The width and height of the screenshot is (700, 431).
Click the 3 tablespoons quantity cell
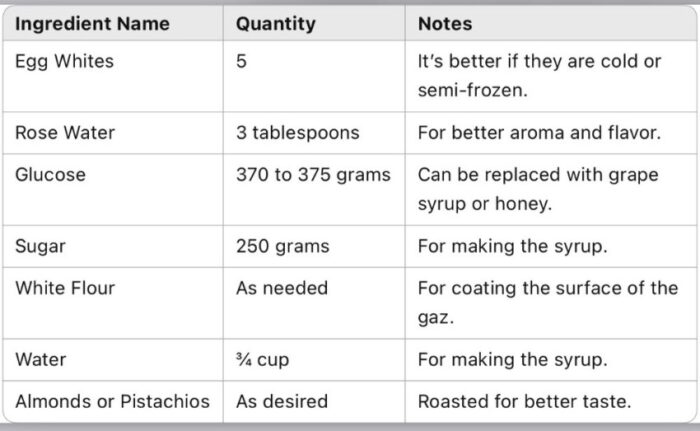297,133
